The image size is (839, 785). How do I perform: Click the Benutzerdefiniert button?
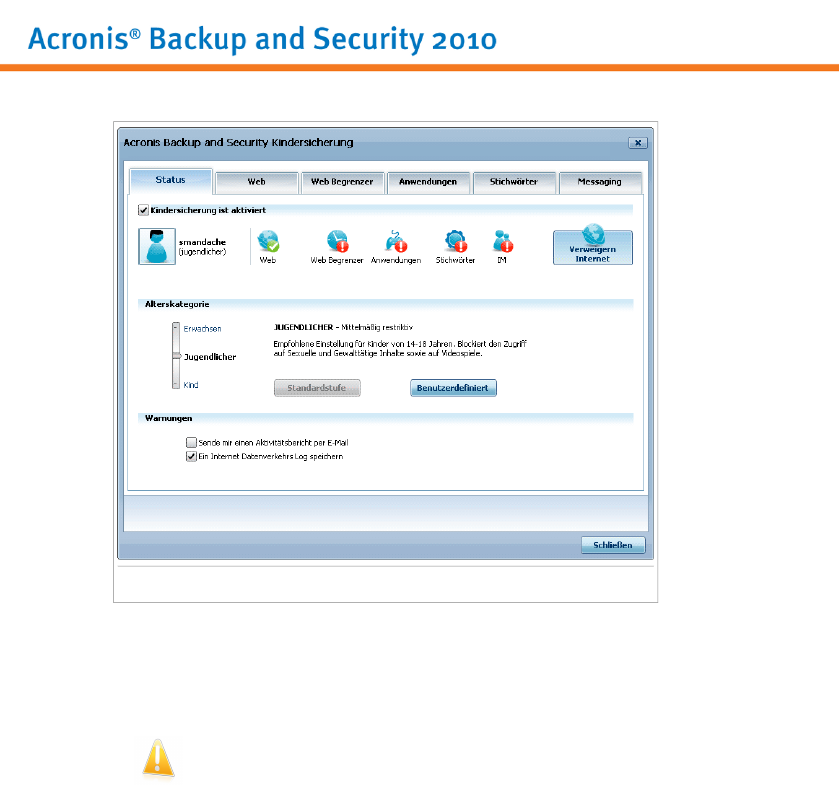click(x=453, y=388)
